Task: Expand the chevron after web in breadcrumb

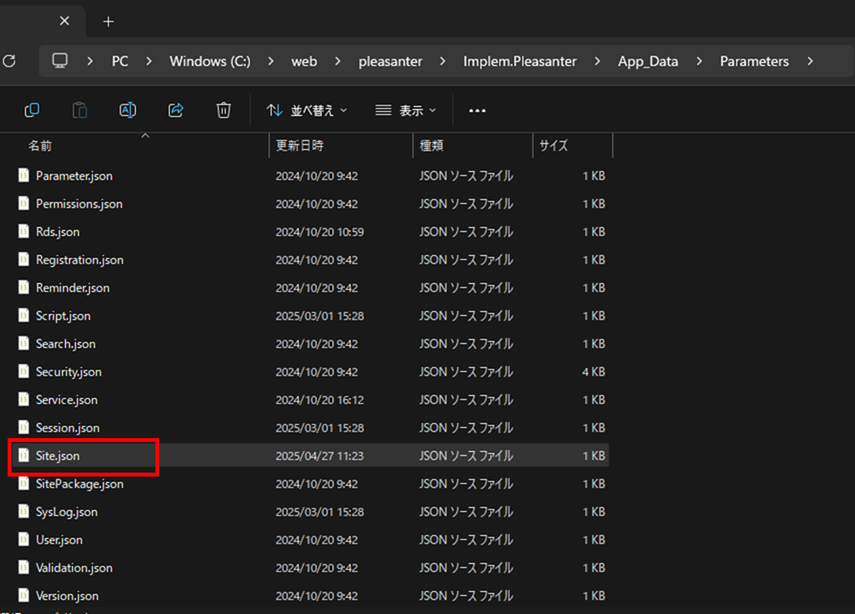Action: point(338,61)
